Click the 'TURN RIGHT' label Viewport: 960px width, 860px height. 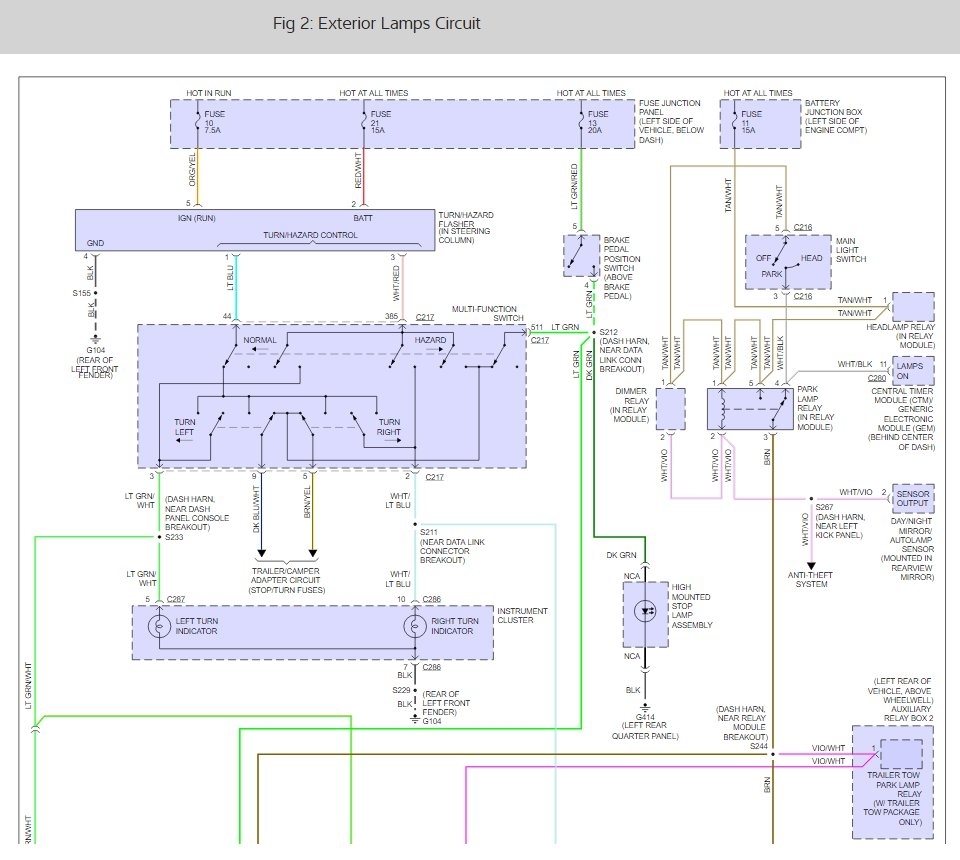[389, 427]
